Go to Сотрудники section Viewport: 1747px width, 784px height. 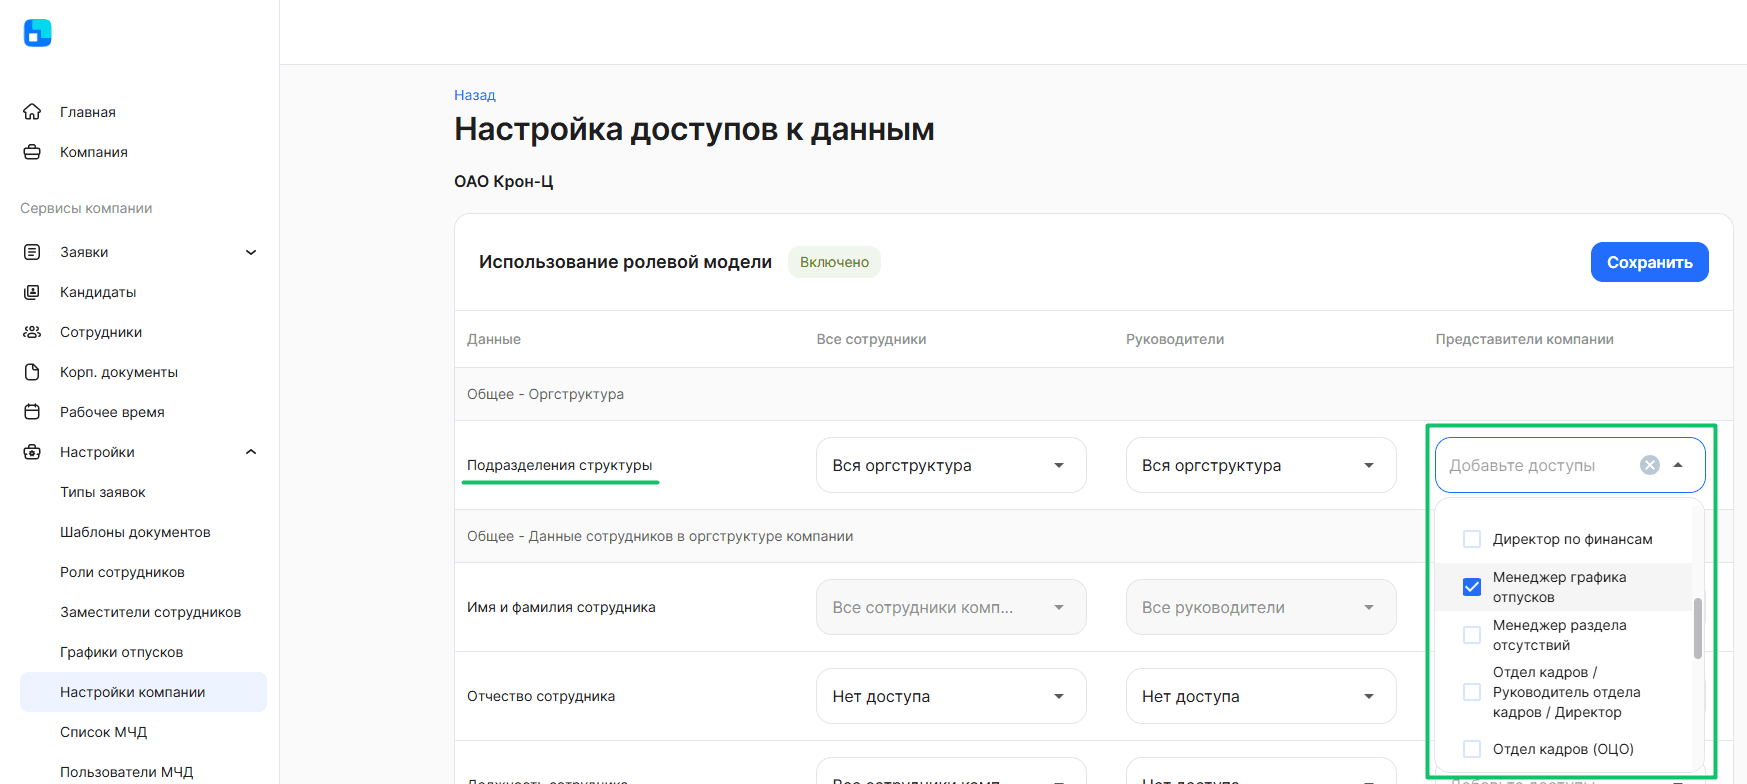coord(101,332)
